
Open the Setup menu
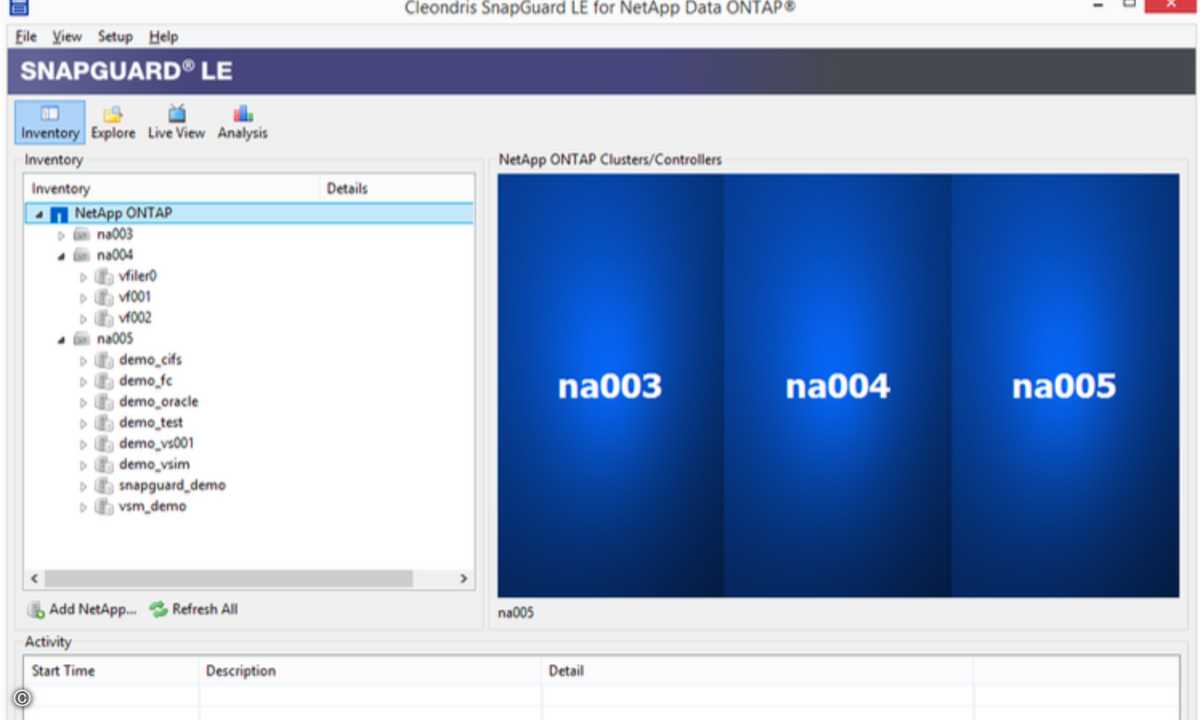[x=115, y=36]
